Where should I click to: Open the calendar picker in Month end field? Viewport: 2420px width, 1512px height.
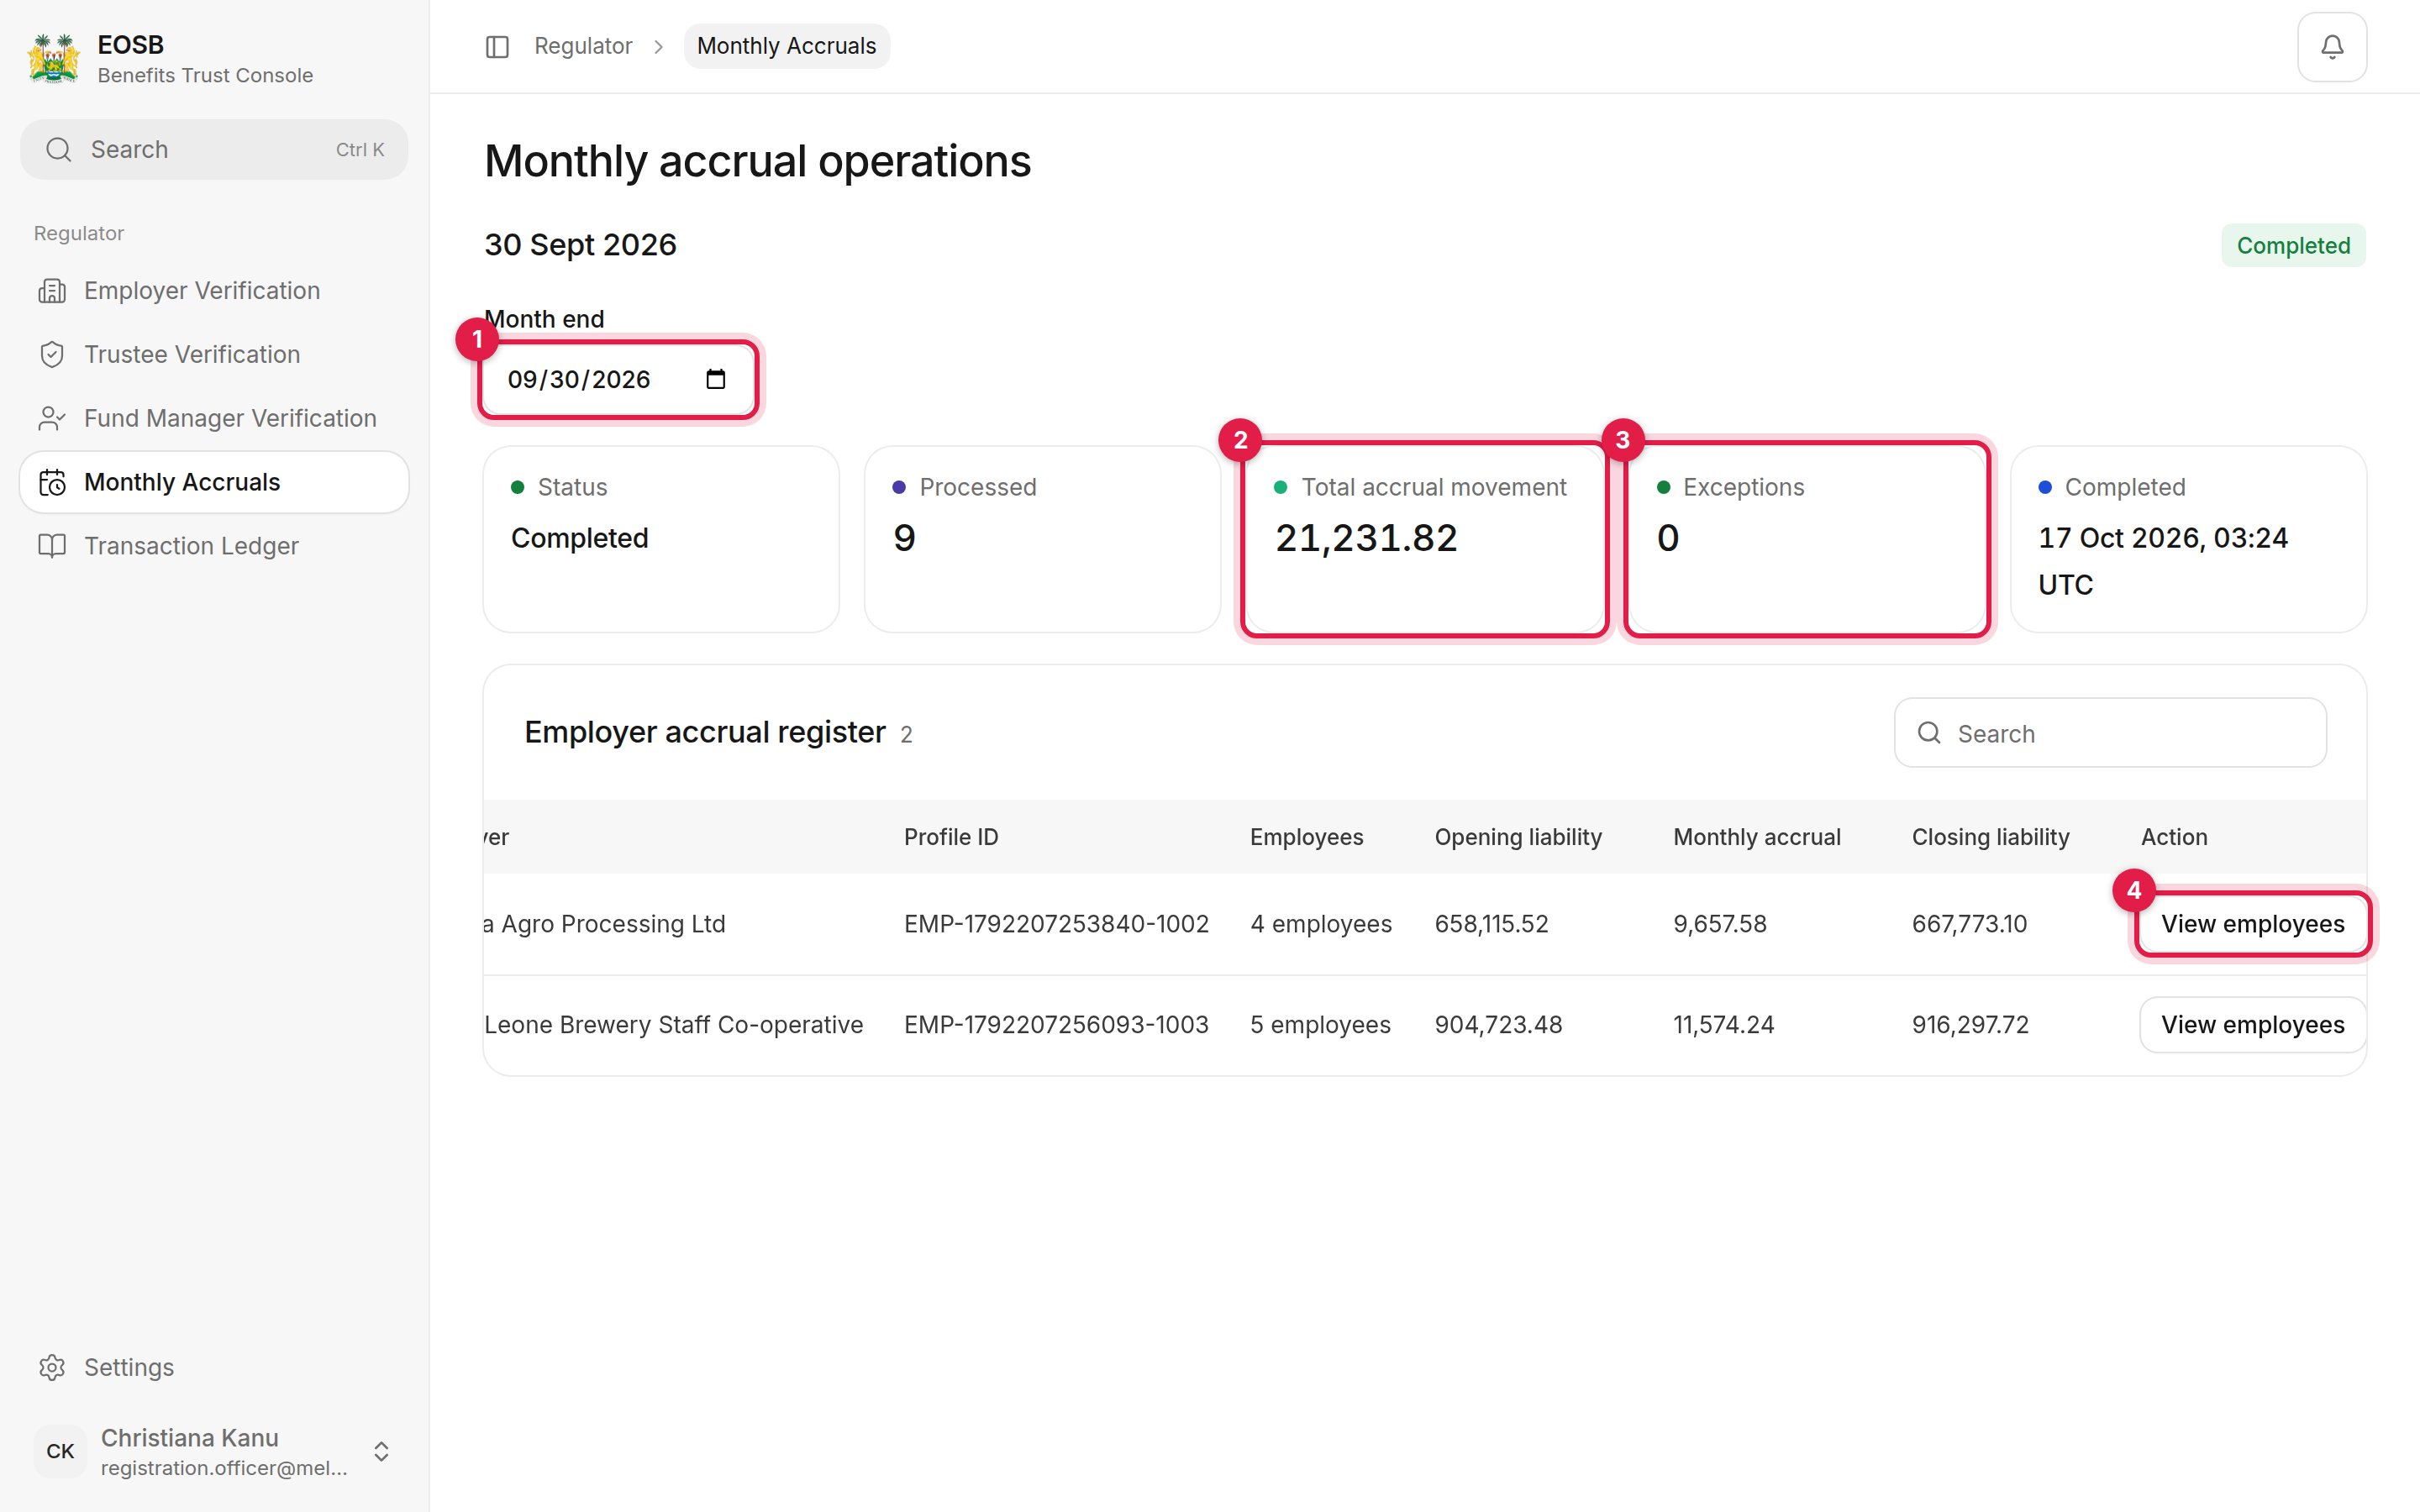click(x=715, y=380)
